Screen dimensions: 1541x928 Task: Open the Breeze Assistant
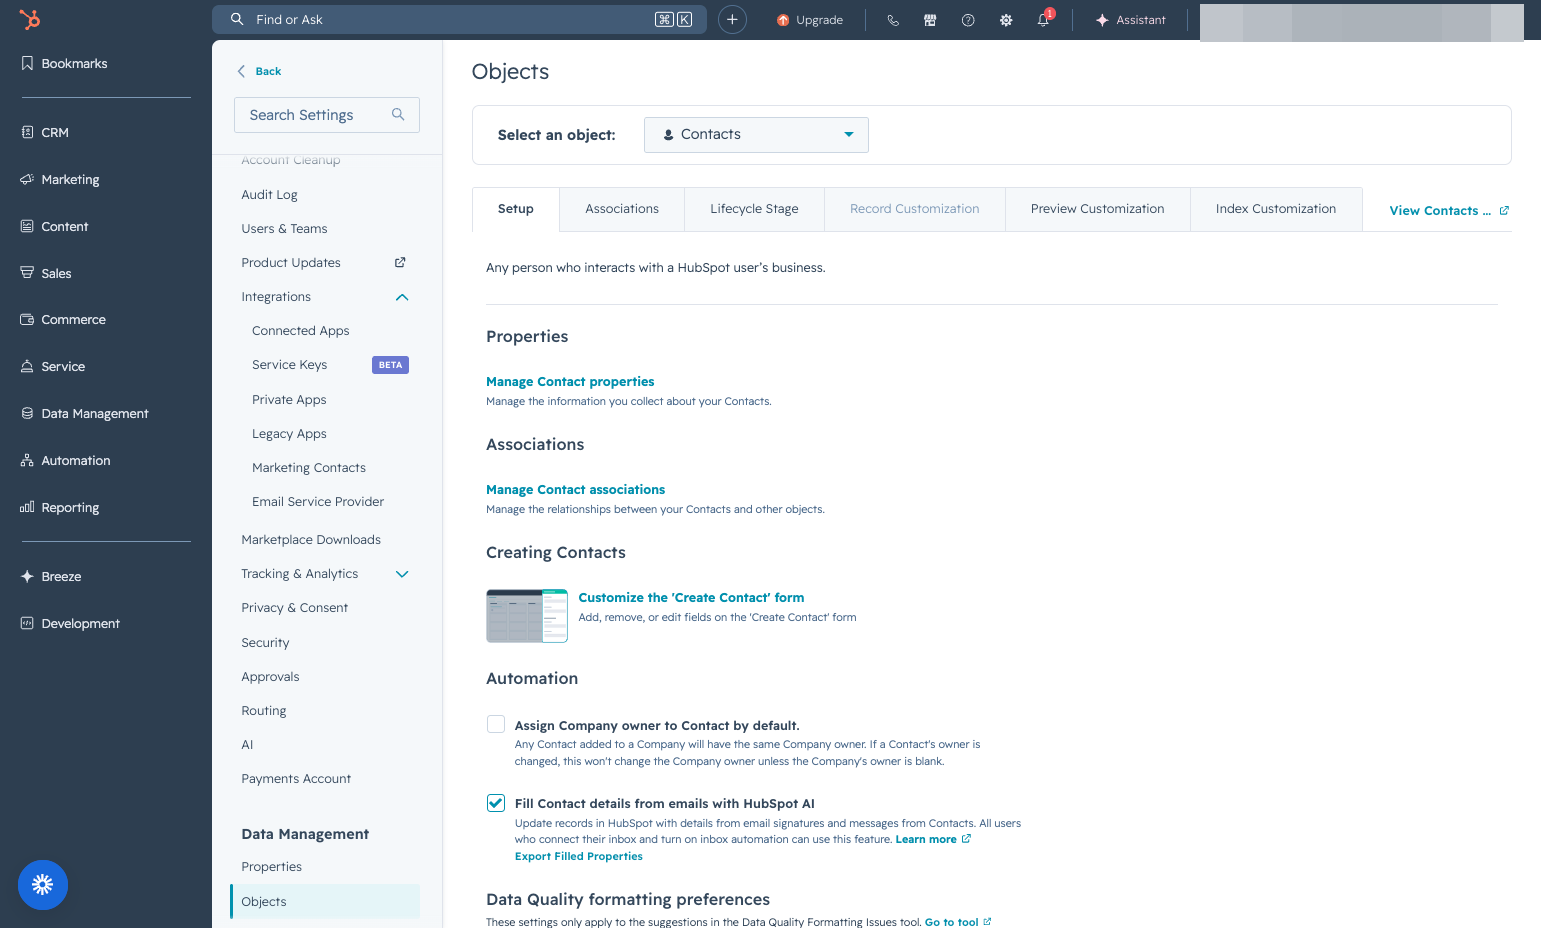pos(1131,20)
